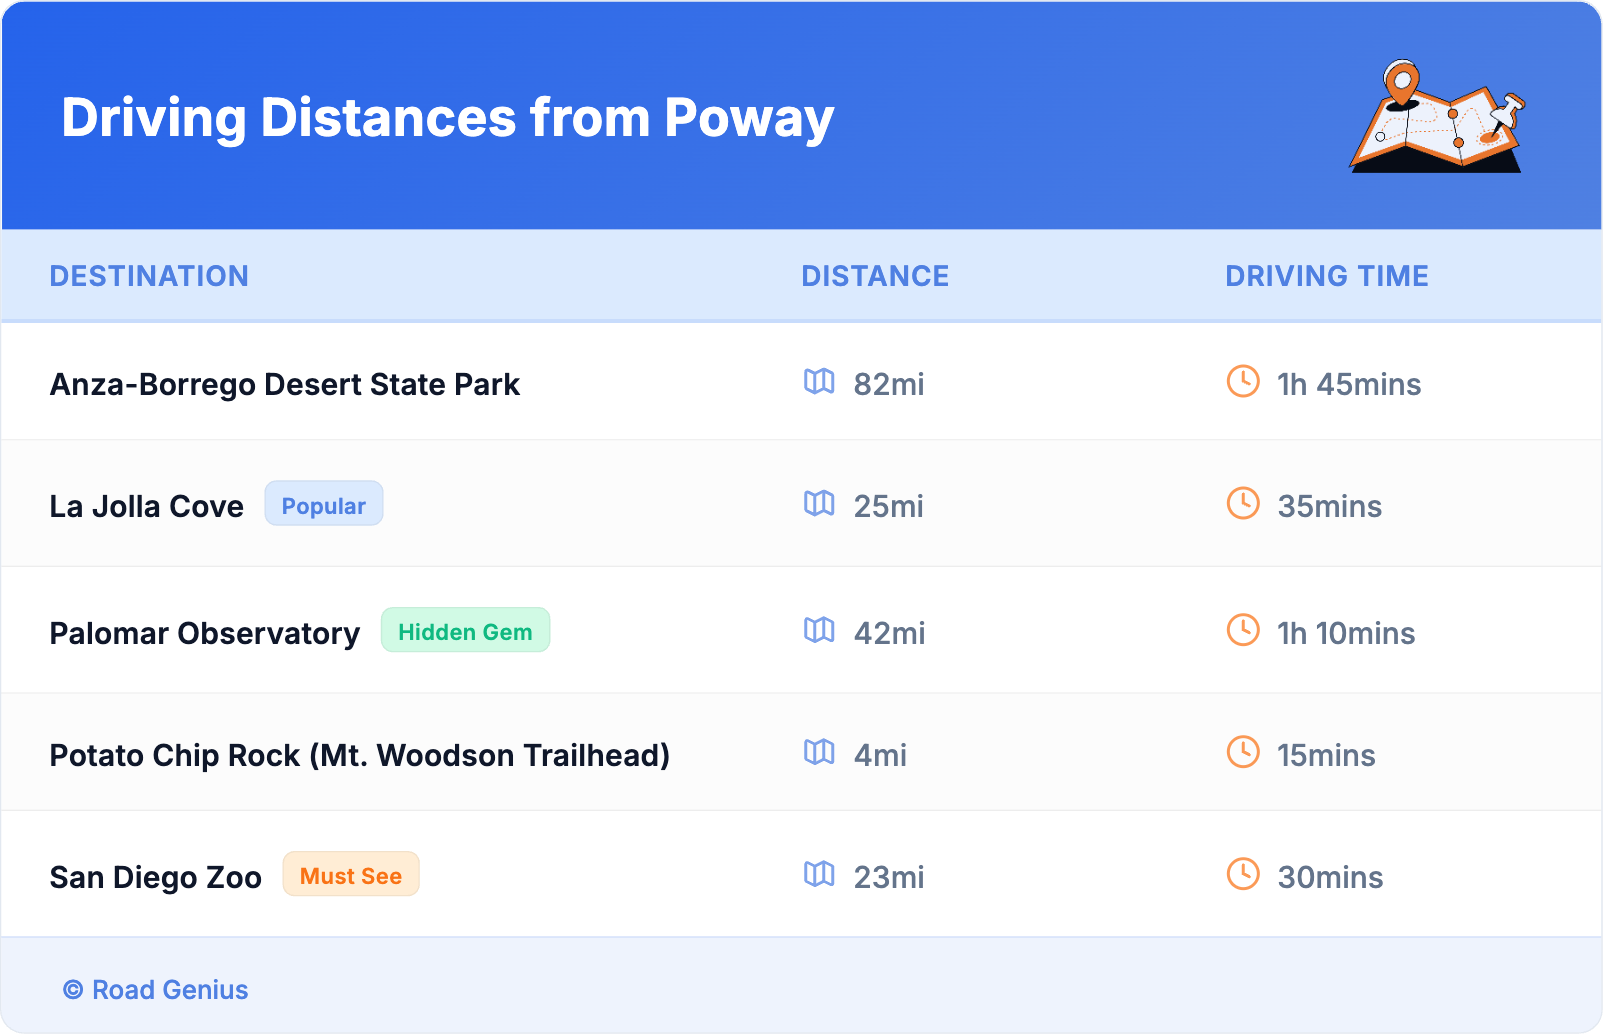Image resolution: width=1604 pixels, height=1034 pixels.
Task: Click the Destination column header
Action: 149,276
